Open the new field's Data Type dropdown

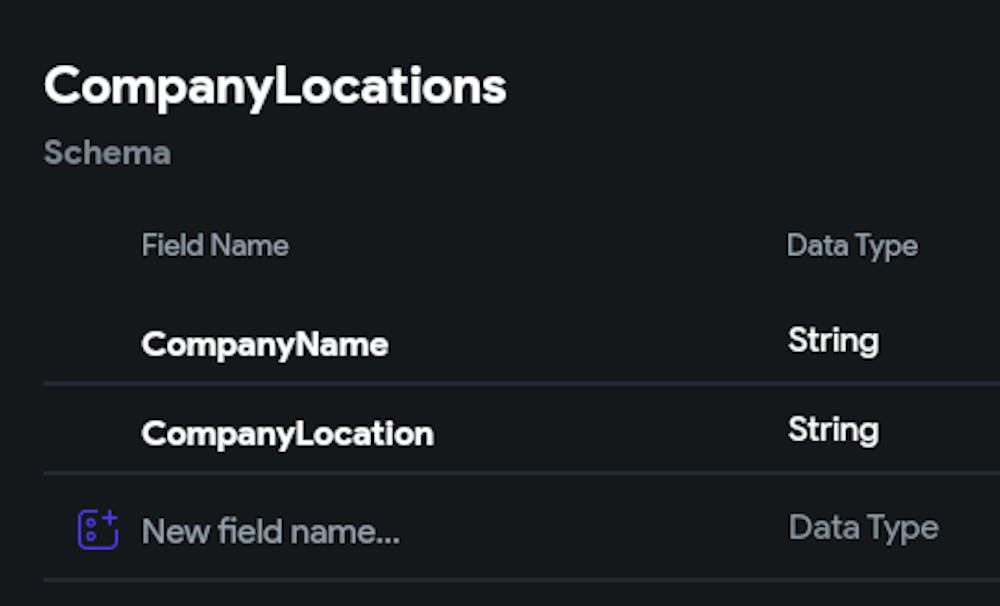pyautogui.click(x=863, y=528)
